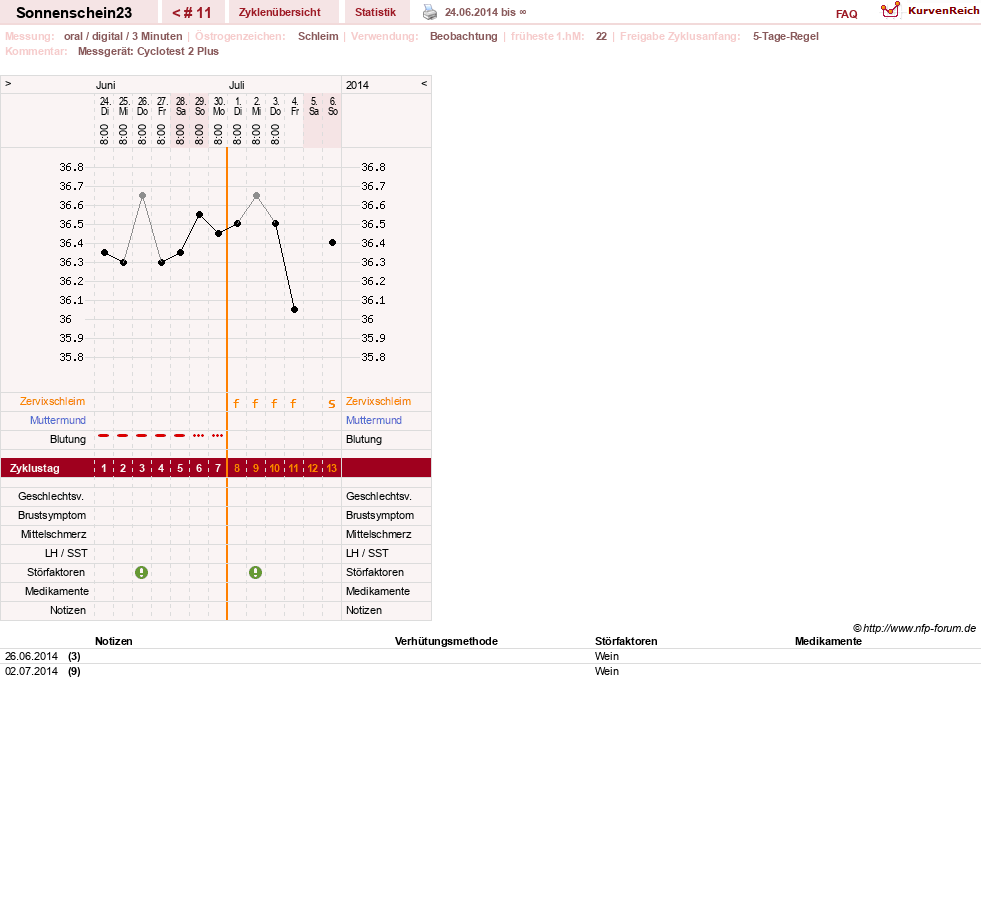The width and height of the screenshot is (981, 900).
Task: Select the temperature point on 6 July
Action: click(332, 243)
